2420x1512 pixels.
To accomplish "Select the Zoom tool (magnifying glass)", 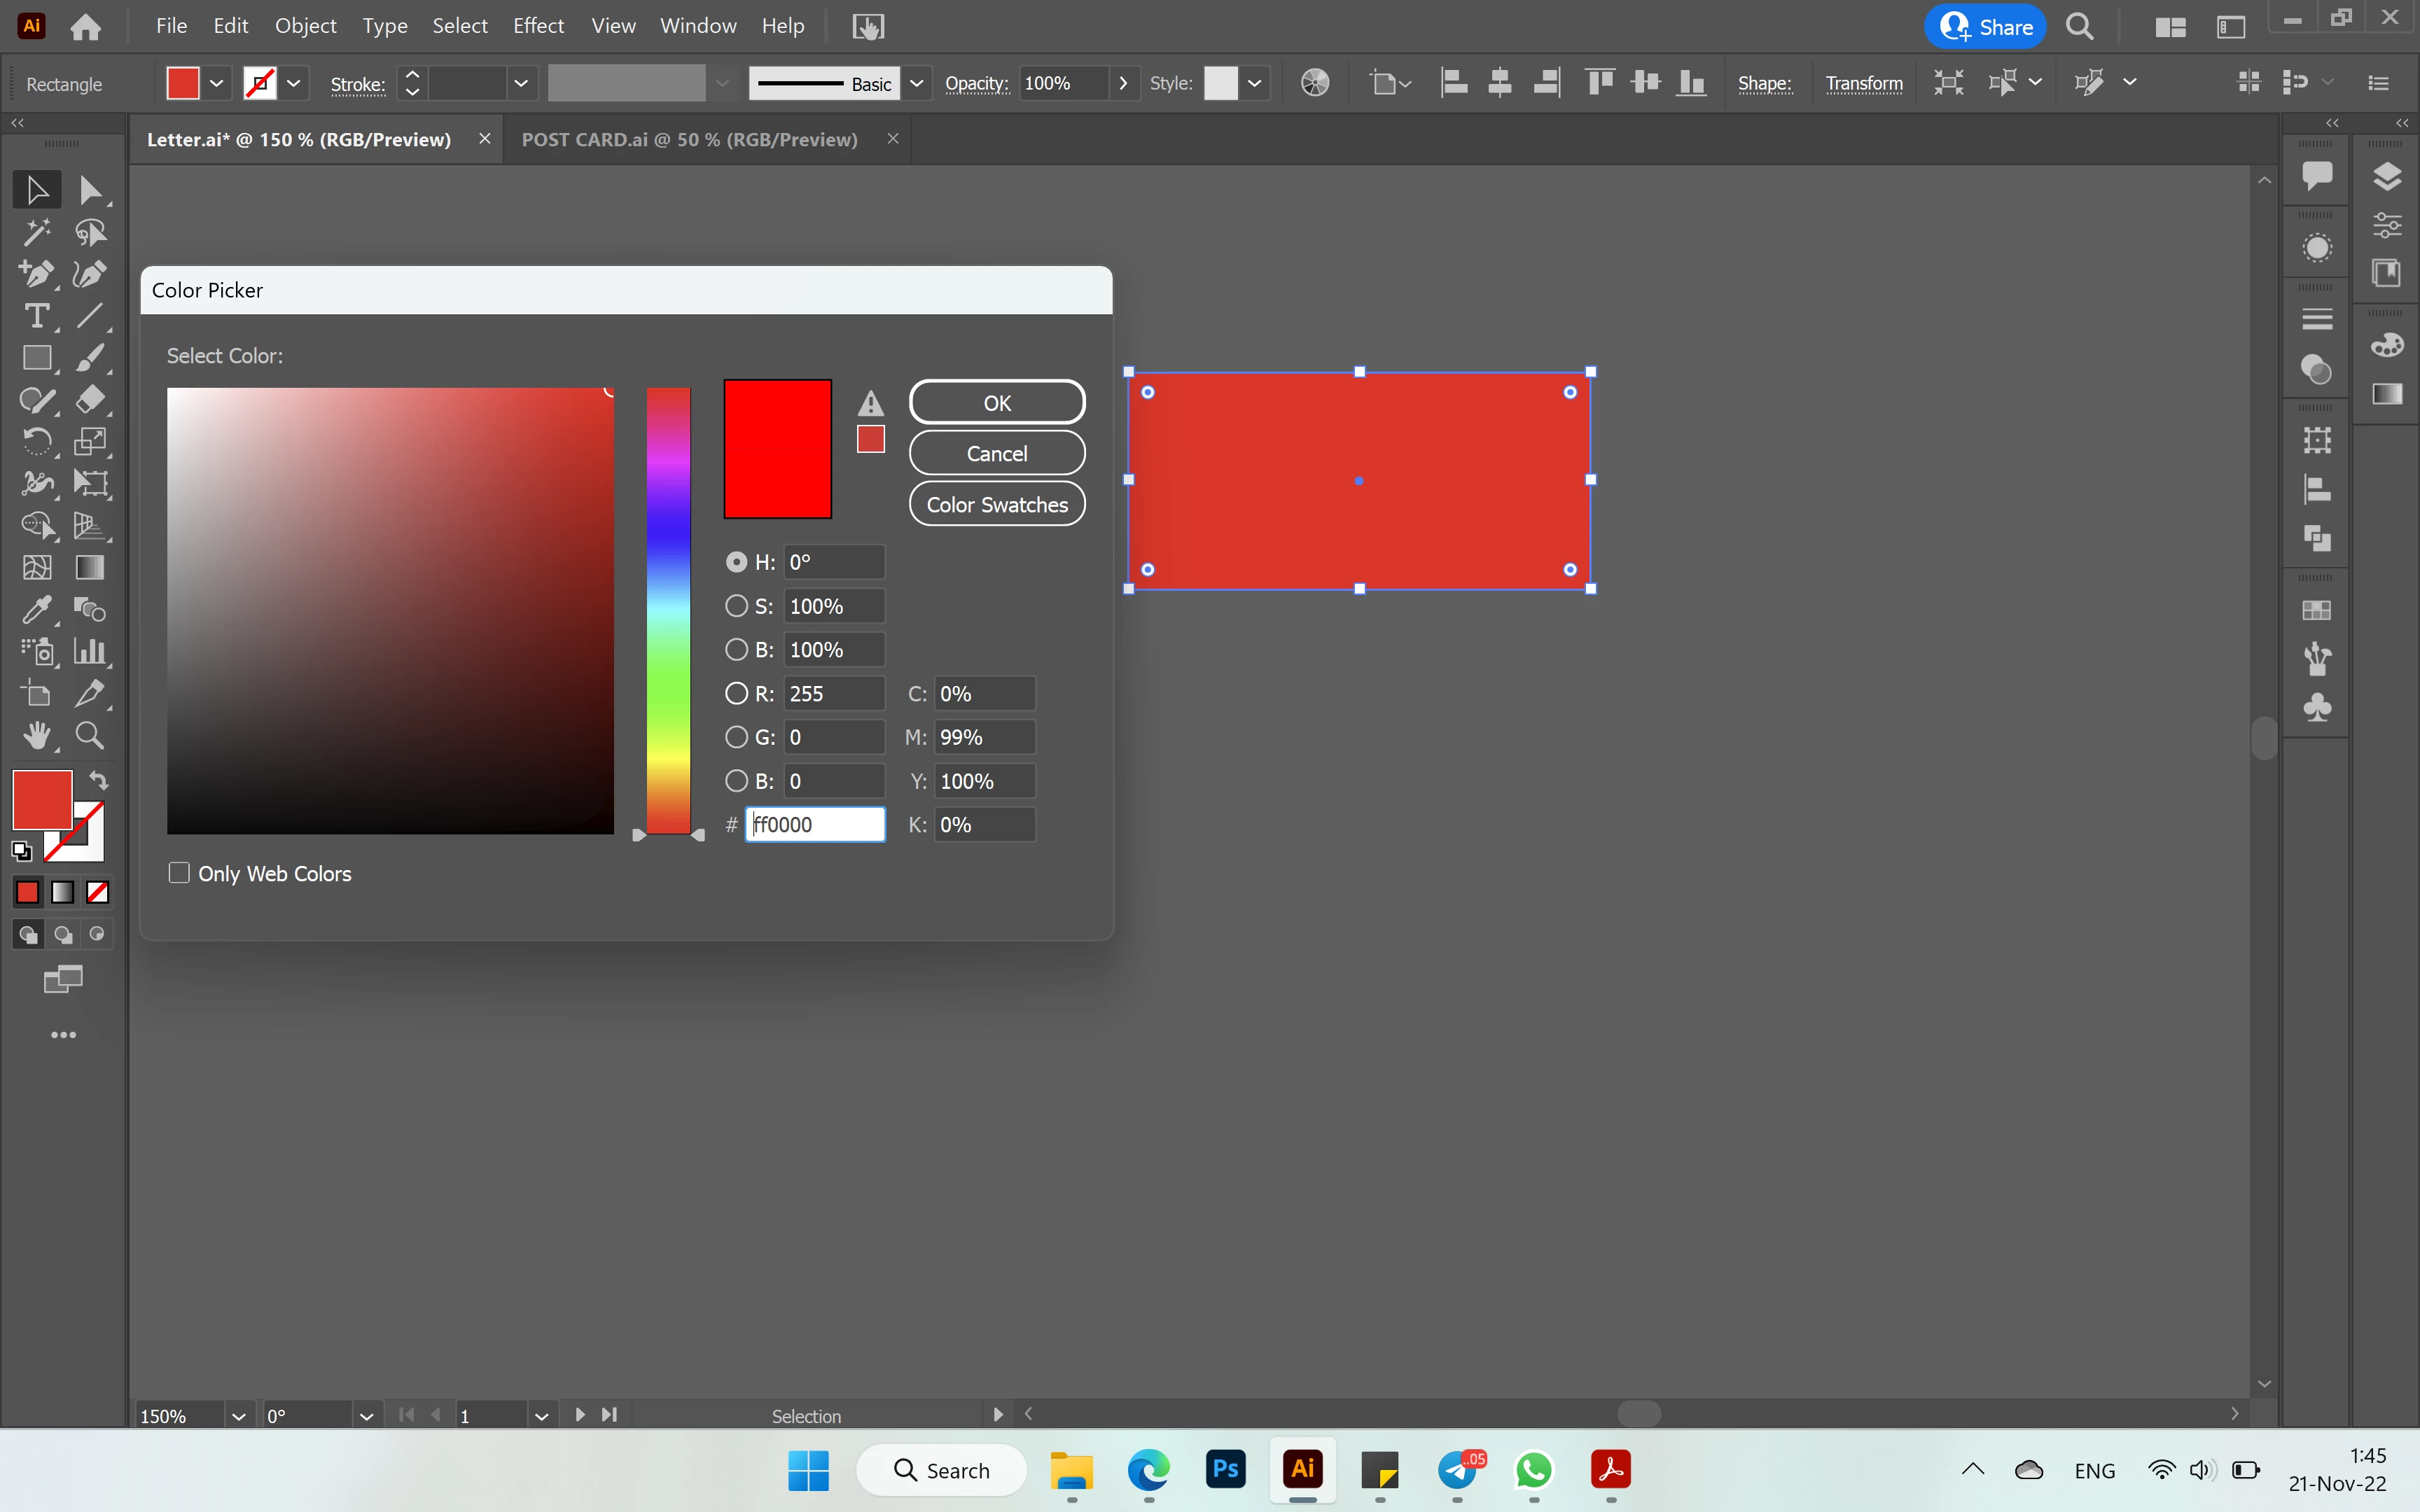I will pyautogui.click(x=90, y=736).
